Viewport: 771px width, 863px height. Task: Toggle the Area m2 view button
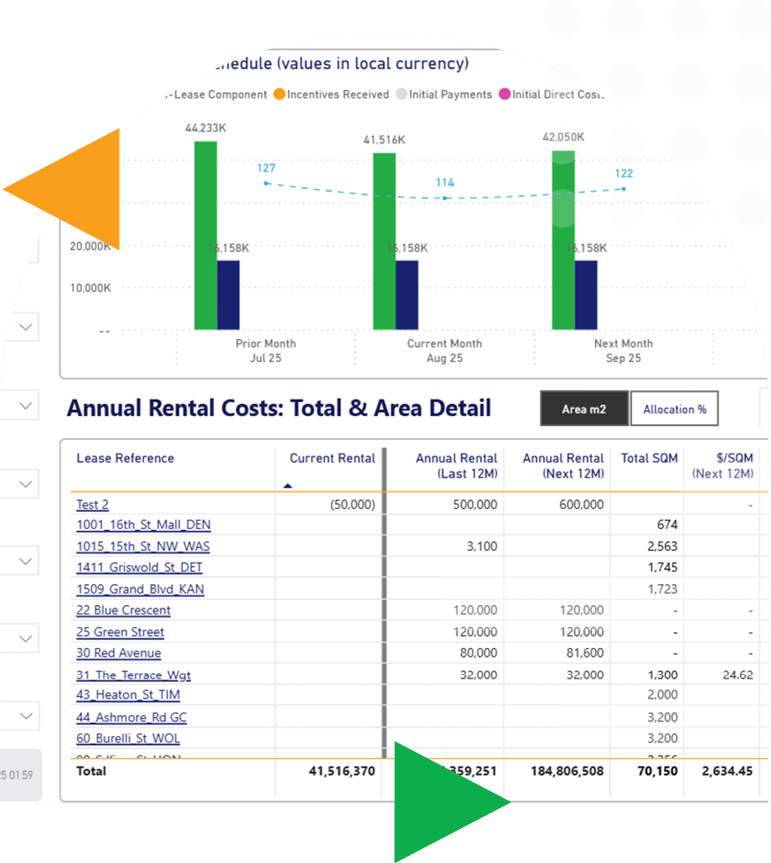(583, 409)
